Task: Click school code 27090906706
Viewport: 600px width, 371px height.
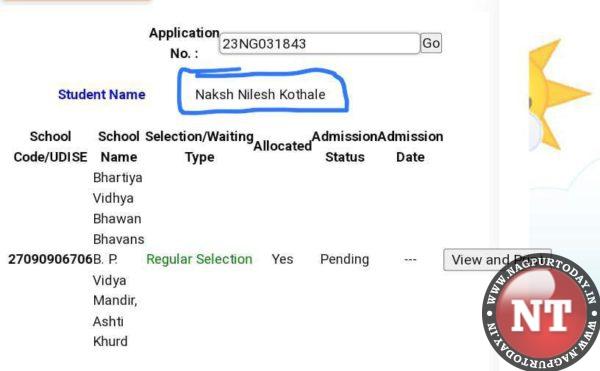Action: 50,259
